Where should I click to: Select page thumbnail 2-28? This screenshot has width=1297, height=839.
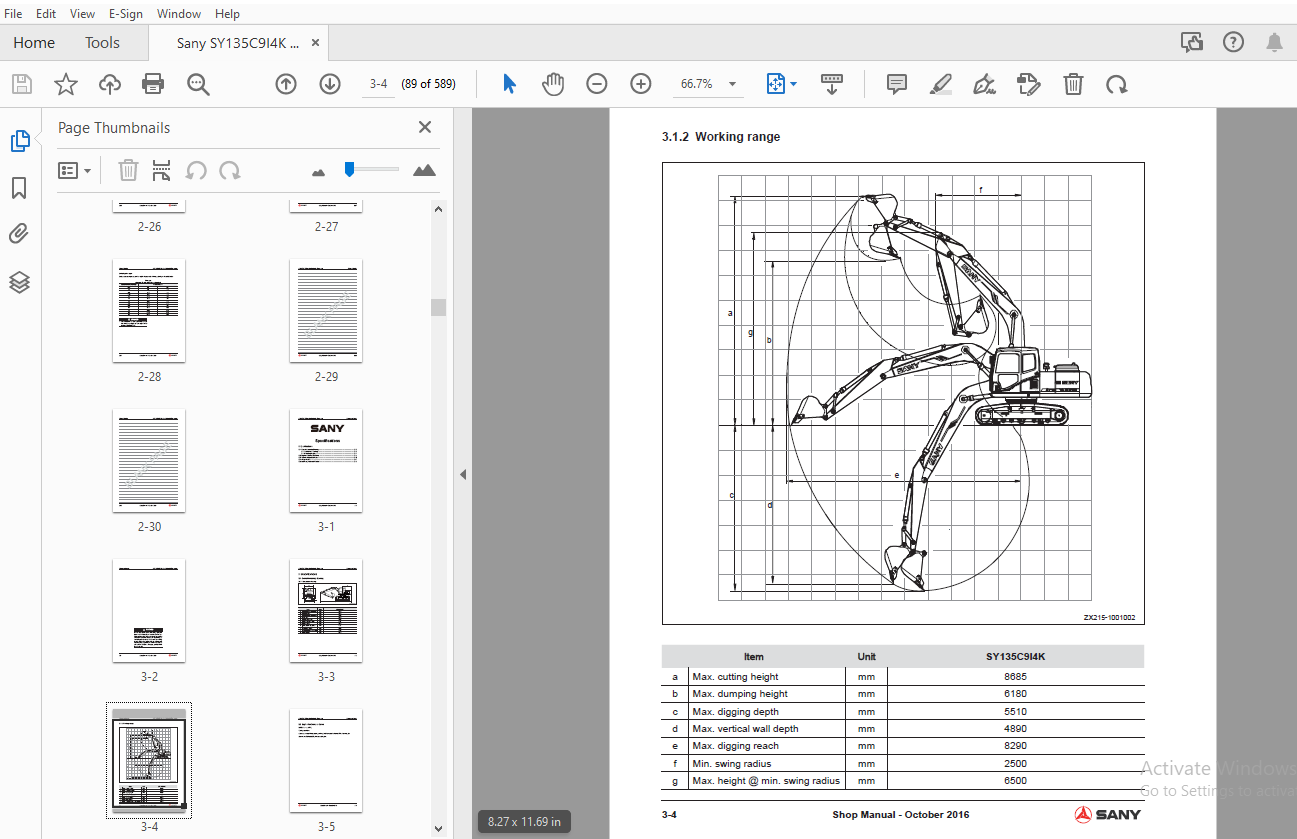[149, 311]
